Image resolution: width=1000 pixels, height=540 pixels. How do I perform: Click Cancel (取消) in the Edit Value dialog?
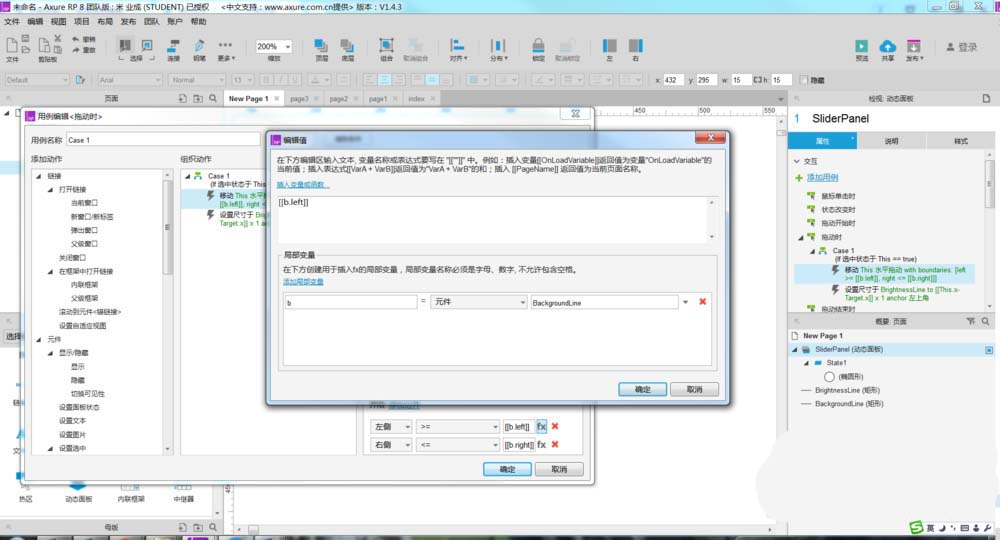pyautogui.click(x=695, y=389)
